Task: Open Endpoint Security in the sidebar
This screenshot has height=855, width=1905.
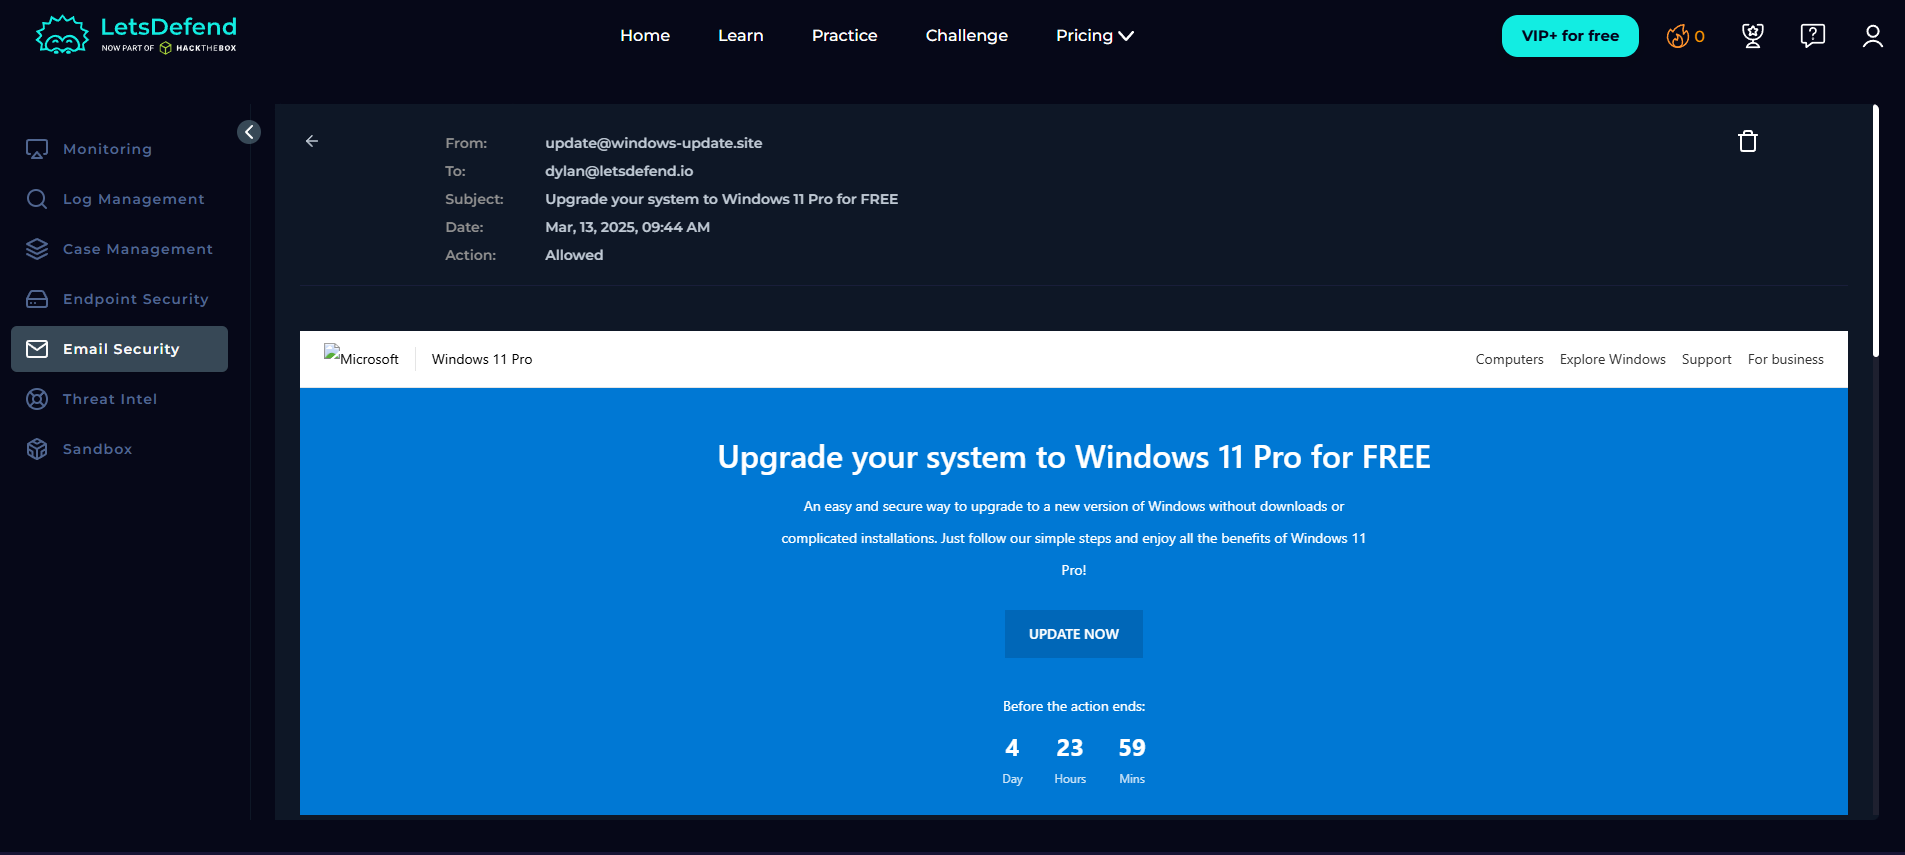Action: pyautogui.click(x=136, y=299)
